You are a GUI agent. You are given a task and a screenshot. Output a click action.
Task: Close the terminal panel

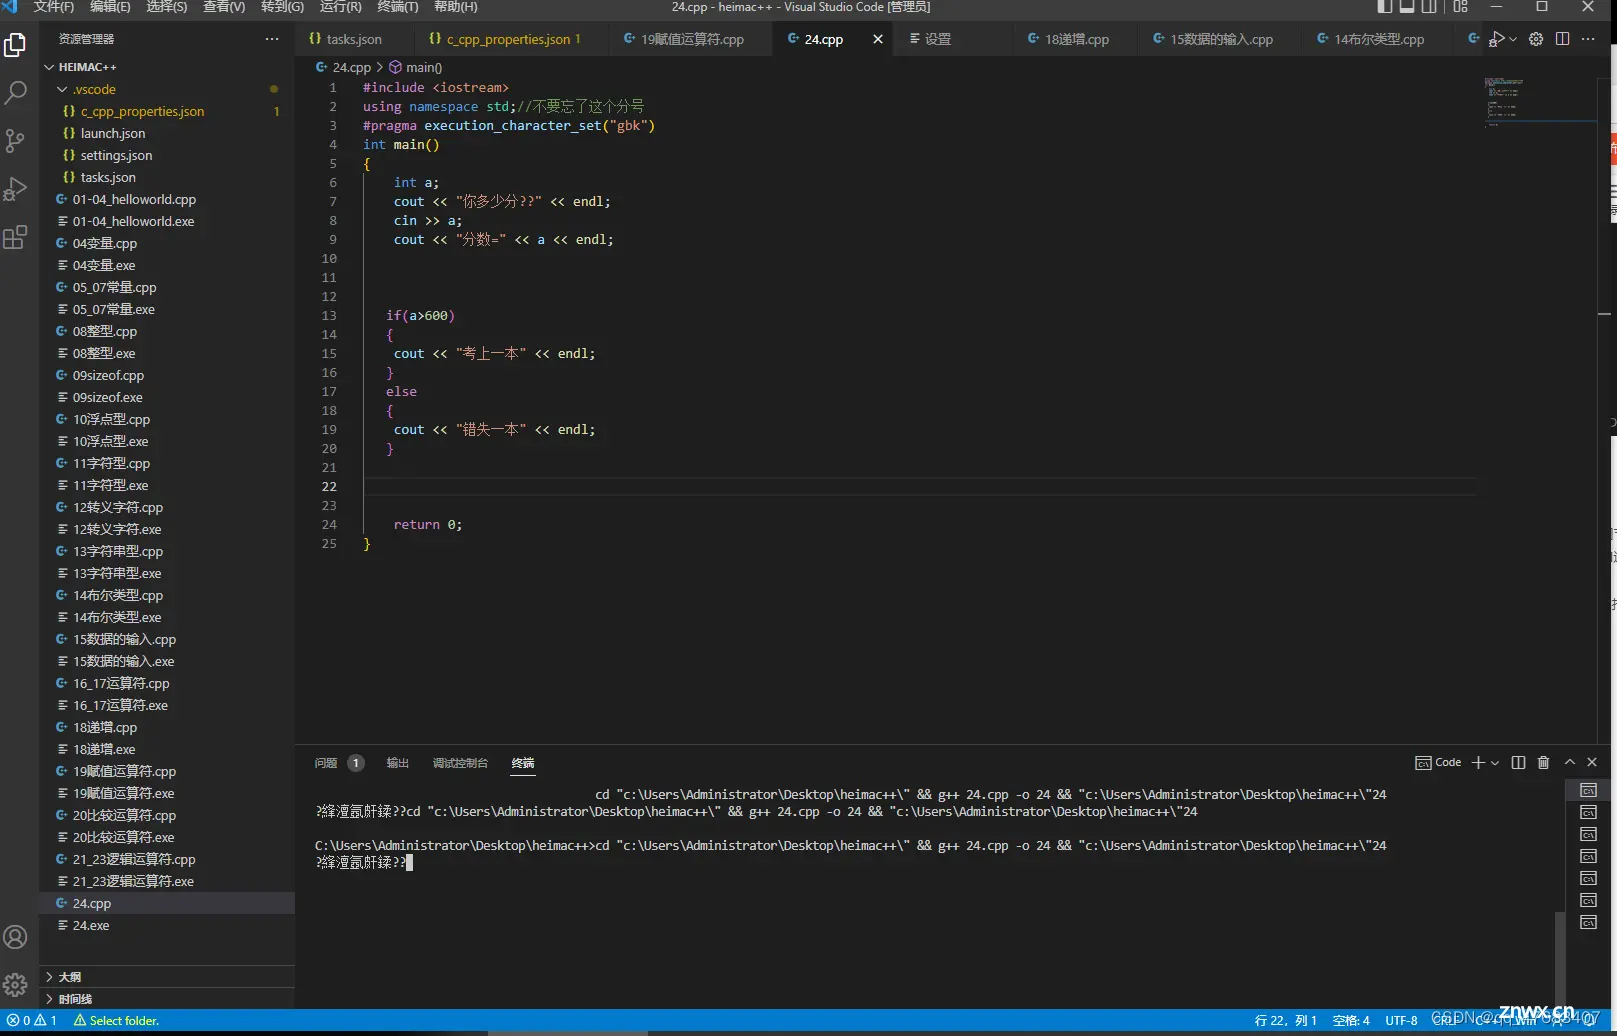pos(1592,762)
